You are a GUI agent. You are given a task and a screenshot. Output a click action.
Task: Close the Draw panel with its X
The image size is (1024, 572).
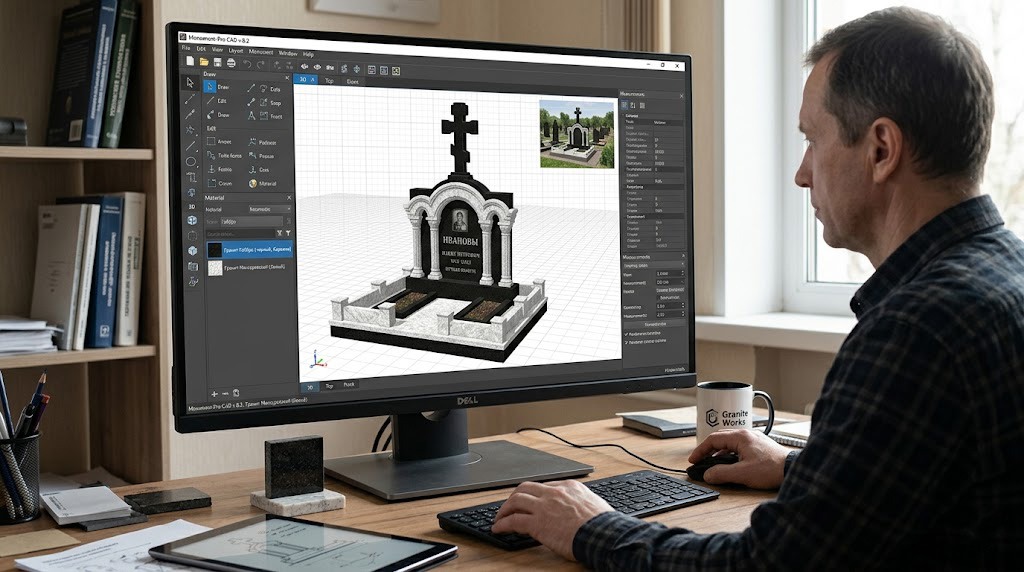(287, 78)
